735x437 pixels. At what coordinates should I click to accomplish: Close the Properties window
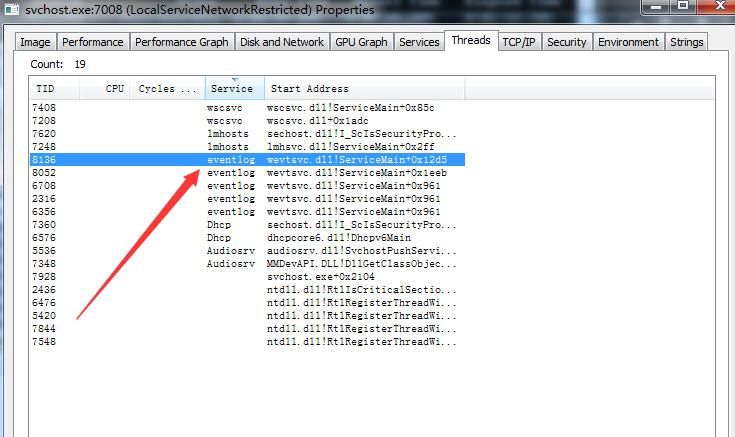[x=716, y=7]
